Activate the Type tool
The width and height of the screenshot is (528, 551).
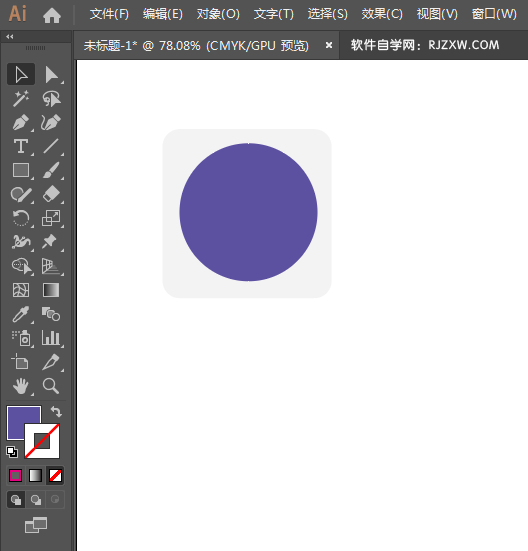[21, 146]
